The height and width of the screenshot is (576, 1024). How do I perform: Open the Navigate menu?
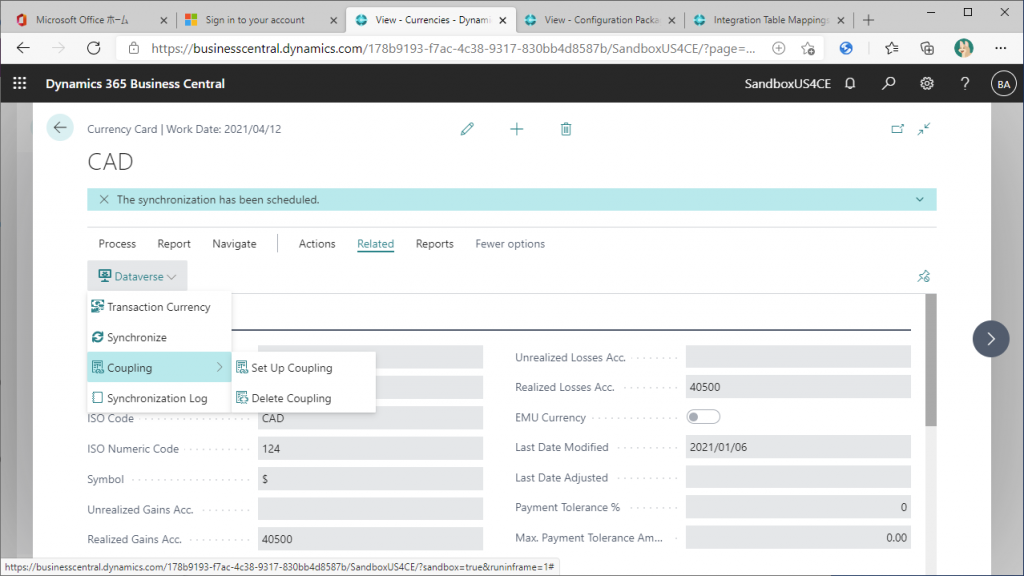pos(234,244)
